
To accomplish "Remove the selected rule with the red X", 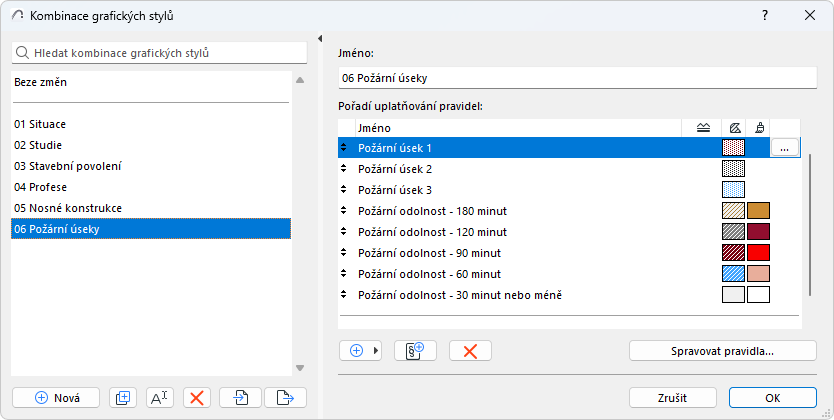I will 470,350.
